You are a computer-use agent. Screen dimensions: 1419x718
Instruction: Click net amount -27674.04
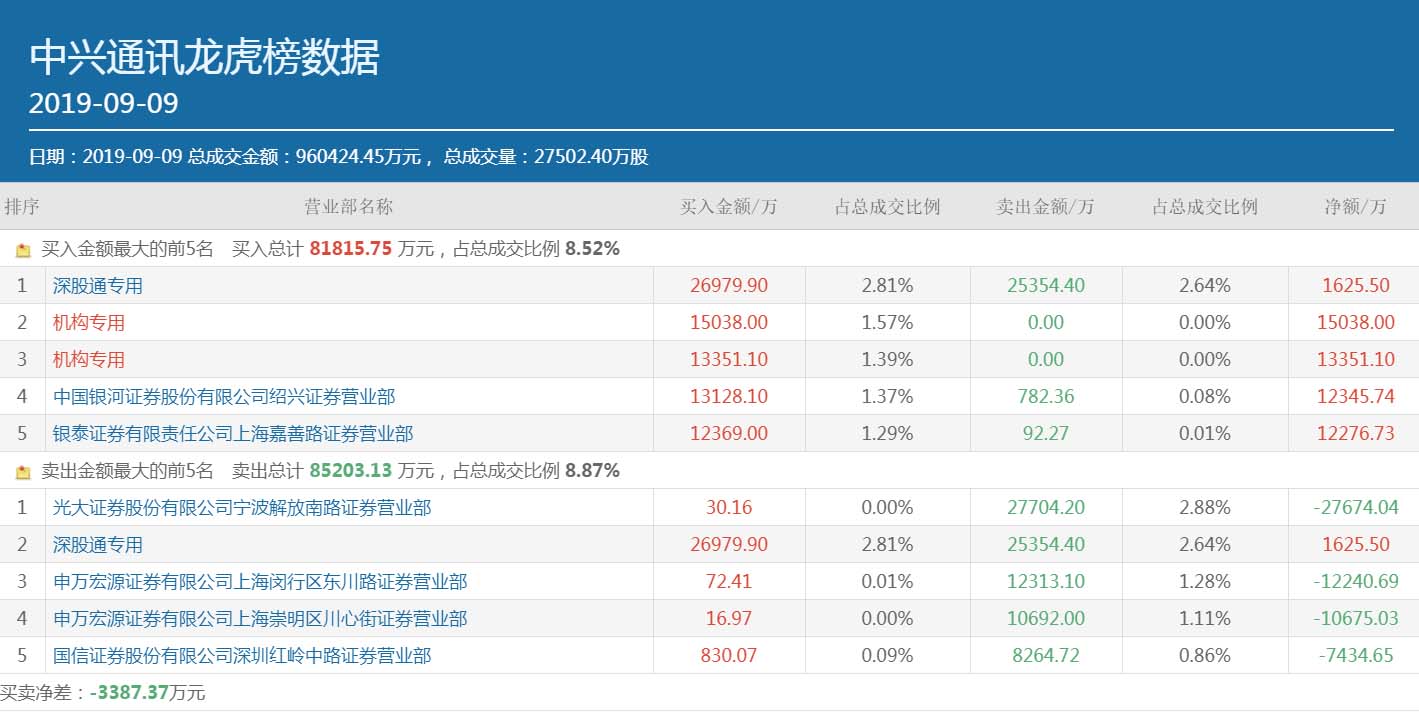[x=1356, y=508]
